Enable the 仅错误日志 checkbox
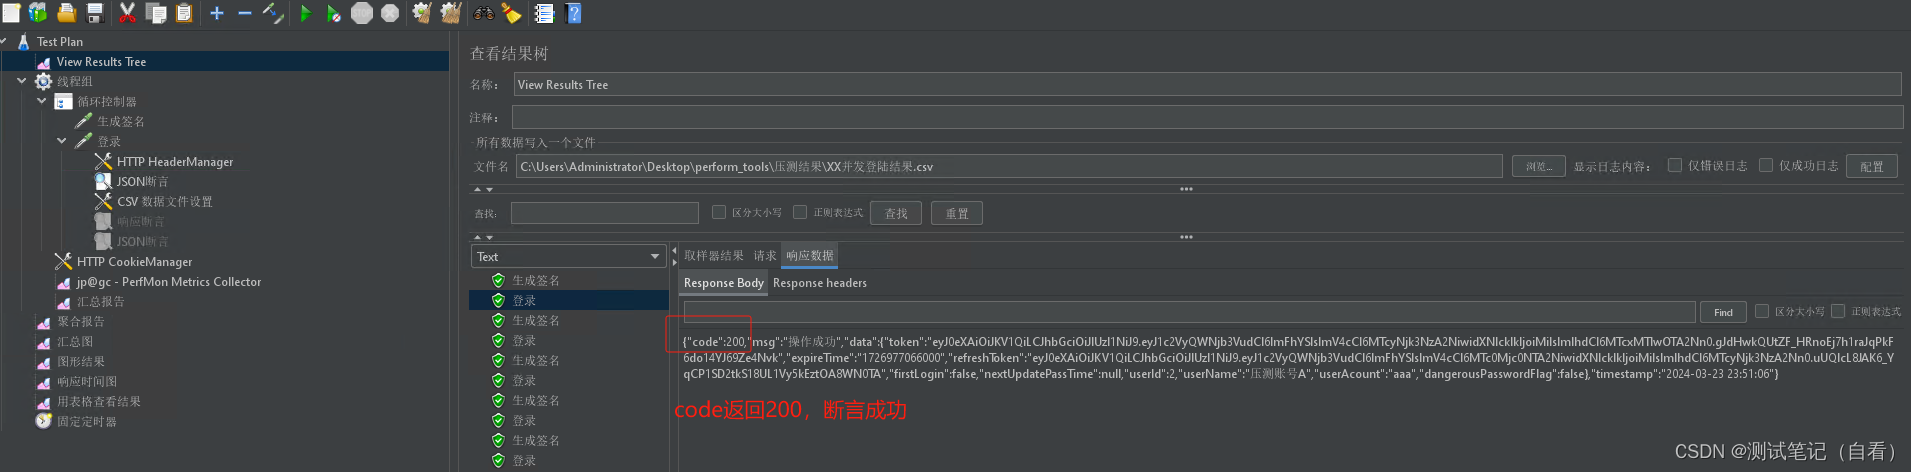Image resolution: width=1911 pixels, height=472 pixels. click(x=1675, y=165)
